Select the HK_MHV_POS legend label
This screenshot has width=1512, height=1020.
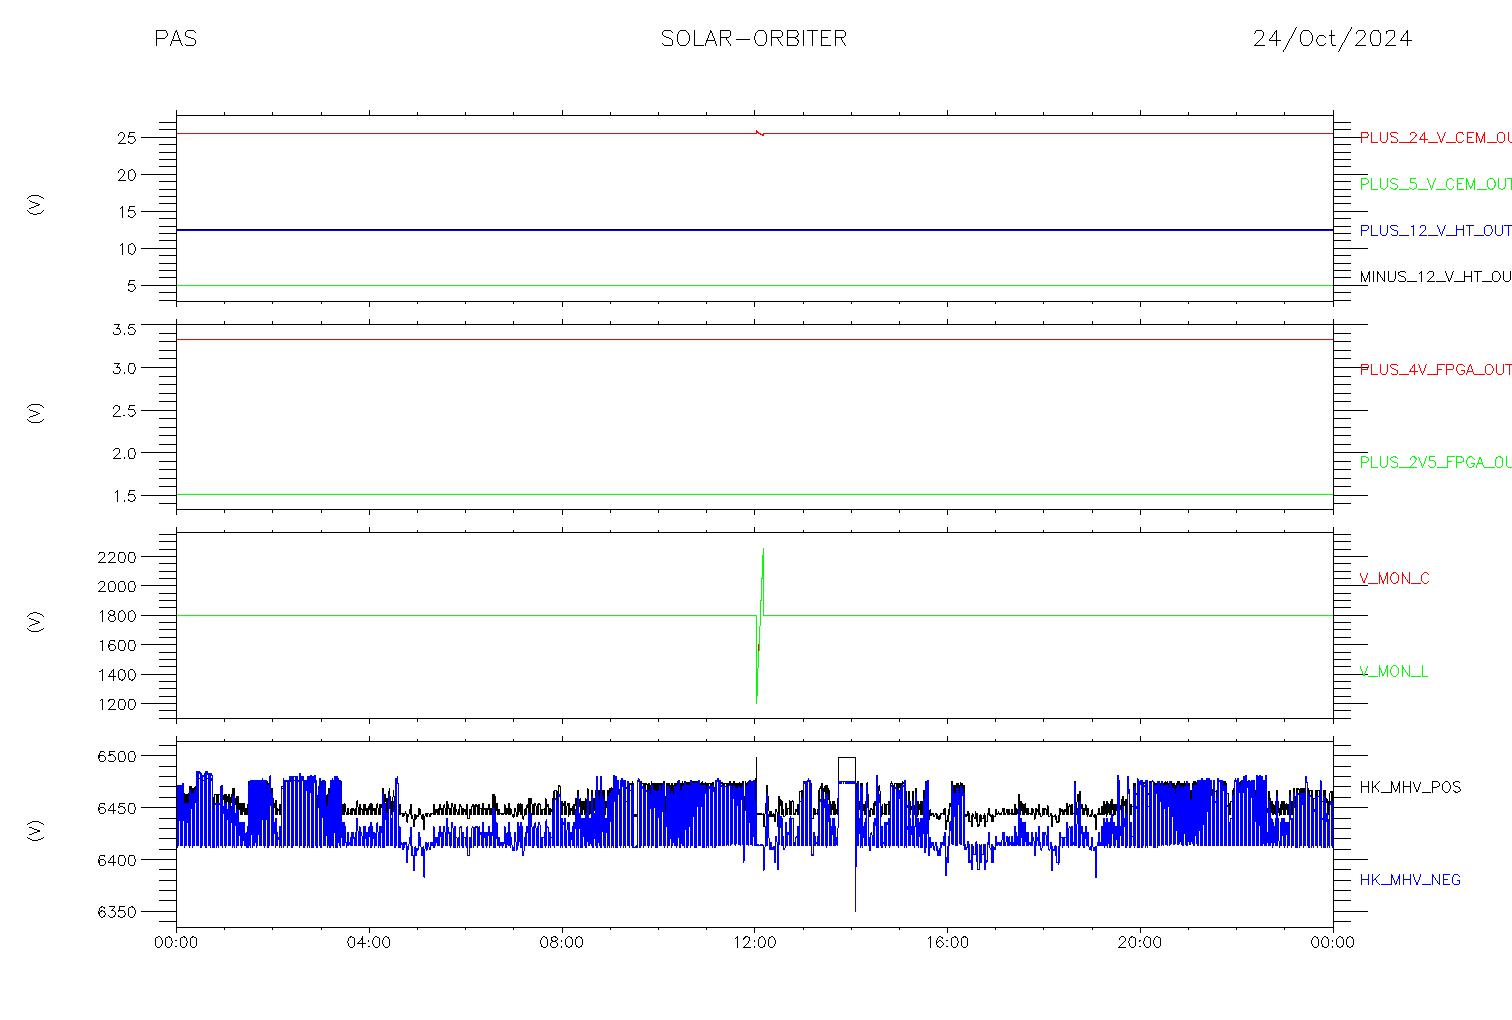(1410, 787)
